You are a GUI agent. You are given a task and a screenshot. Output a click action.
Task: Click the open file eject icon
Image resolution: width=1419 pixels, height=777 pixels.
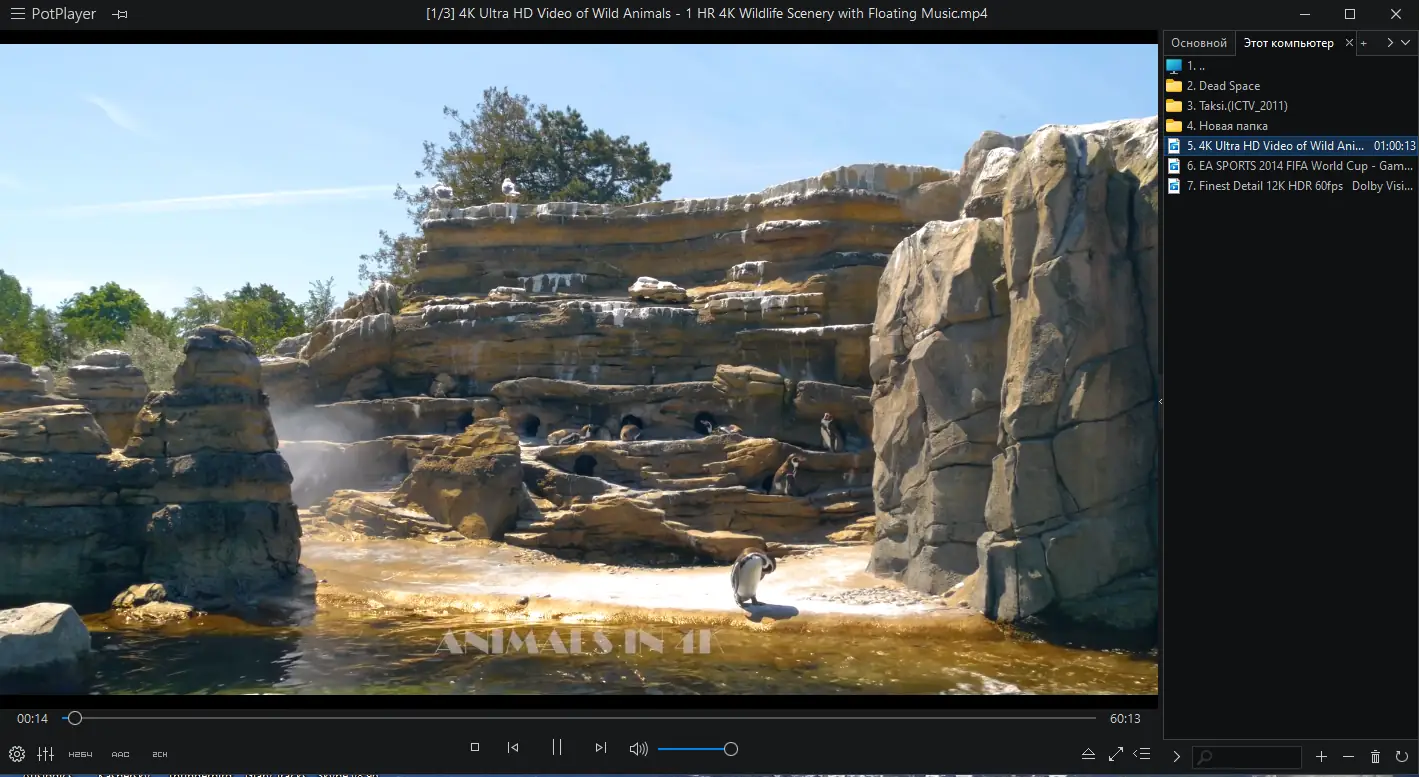tap(1089, 754)
